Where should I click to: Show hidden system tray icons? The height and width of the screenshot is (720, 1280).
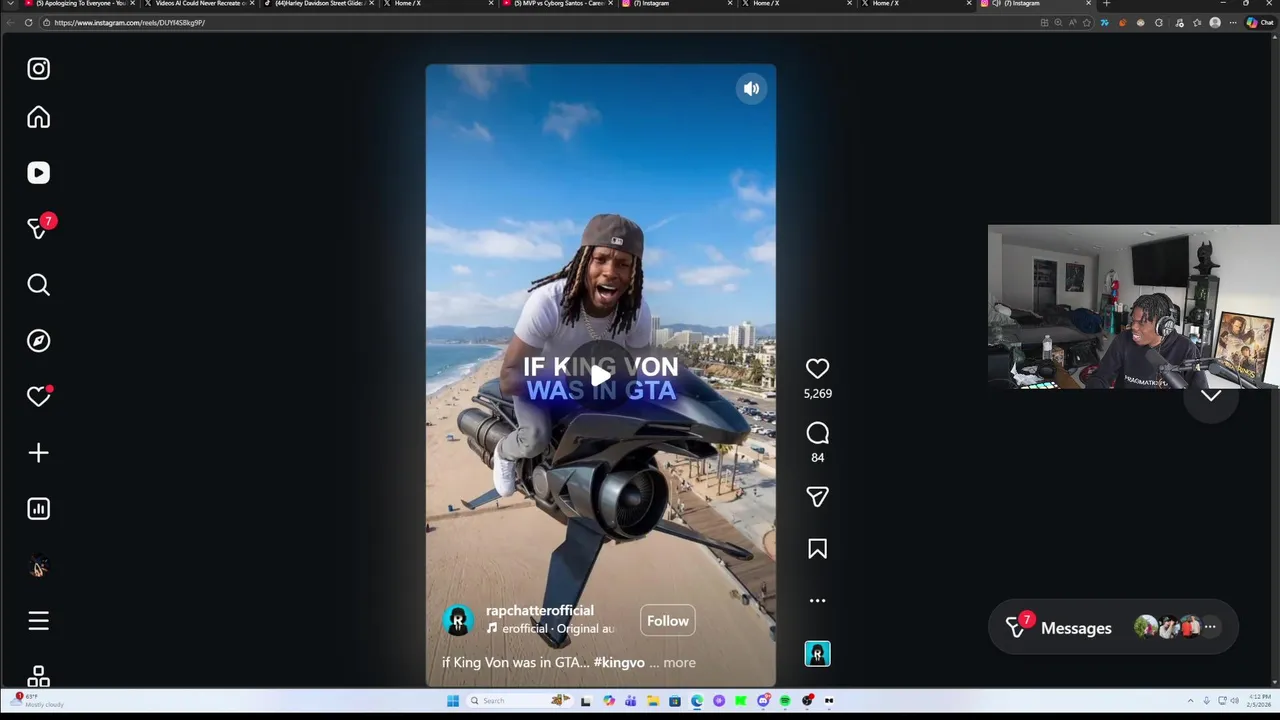click(x=1190, y=701)
